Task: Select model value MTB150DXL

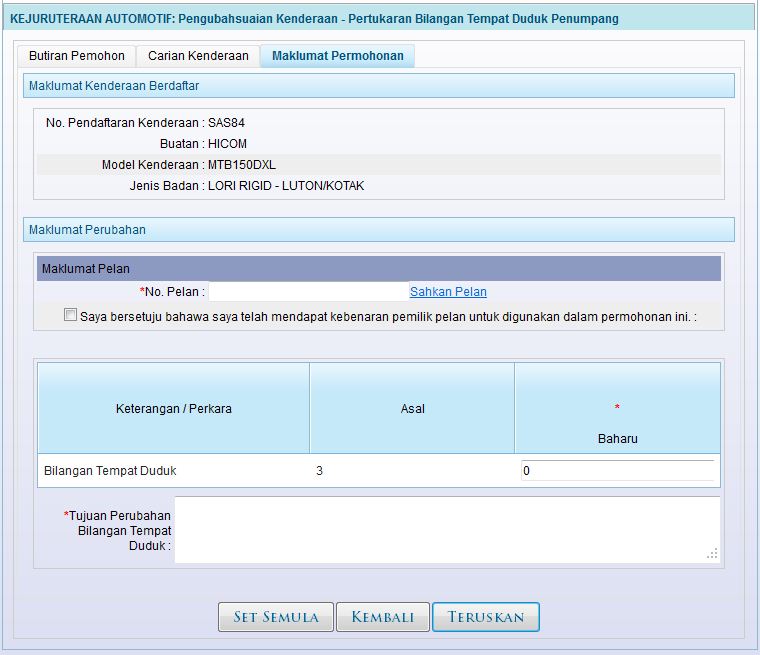Action: tap(242, 165)
